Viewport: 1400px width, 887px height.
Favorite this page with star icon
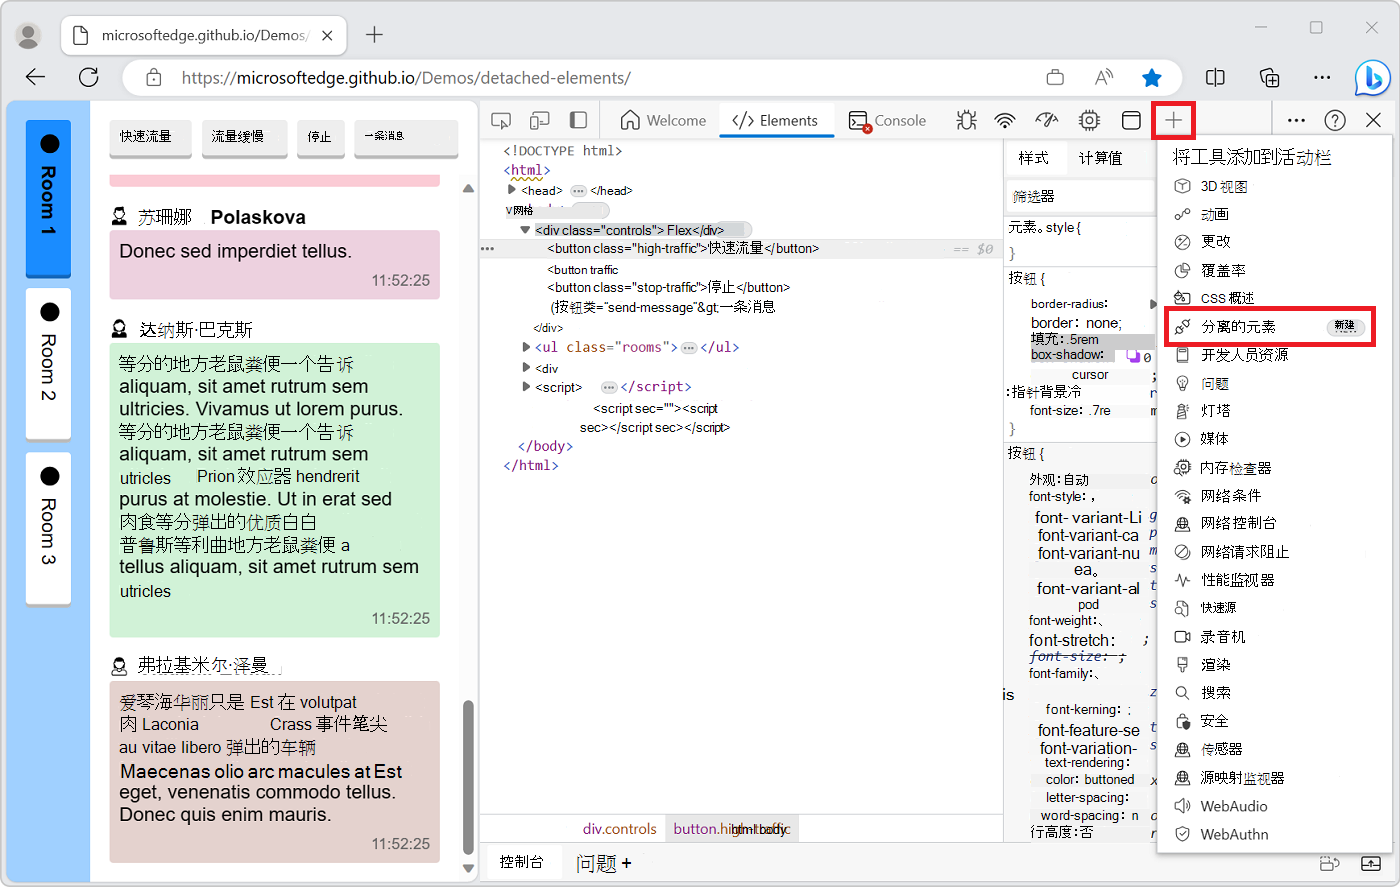1152,78
